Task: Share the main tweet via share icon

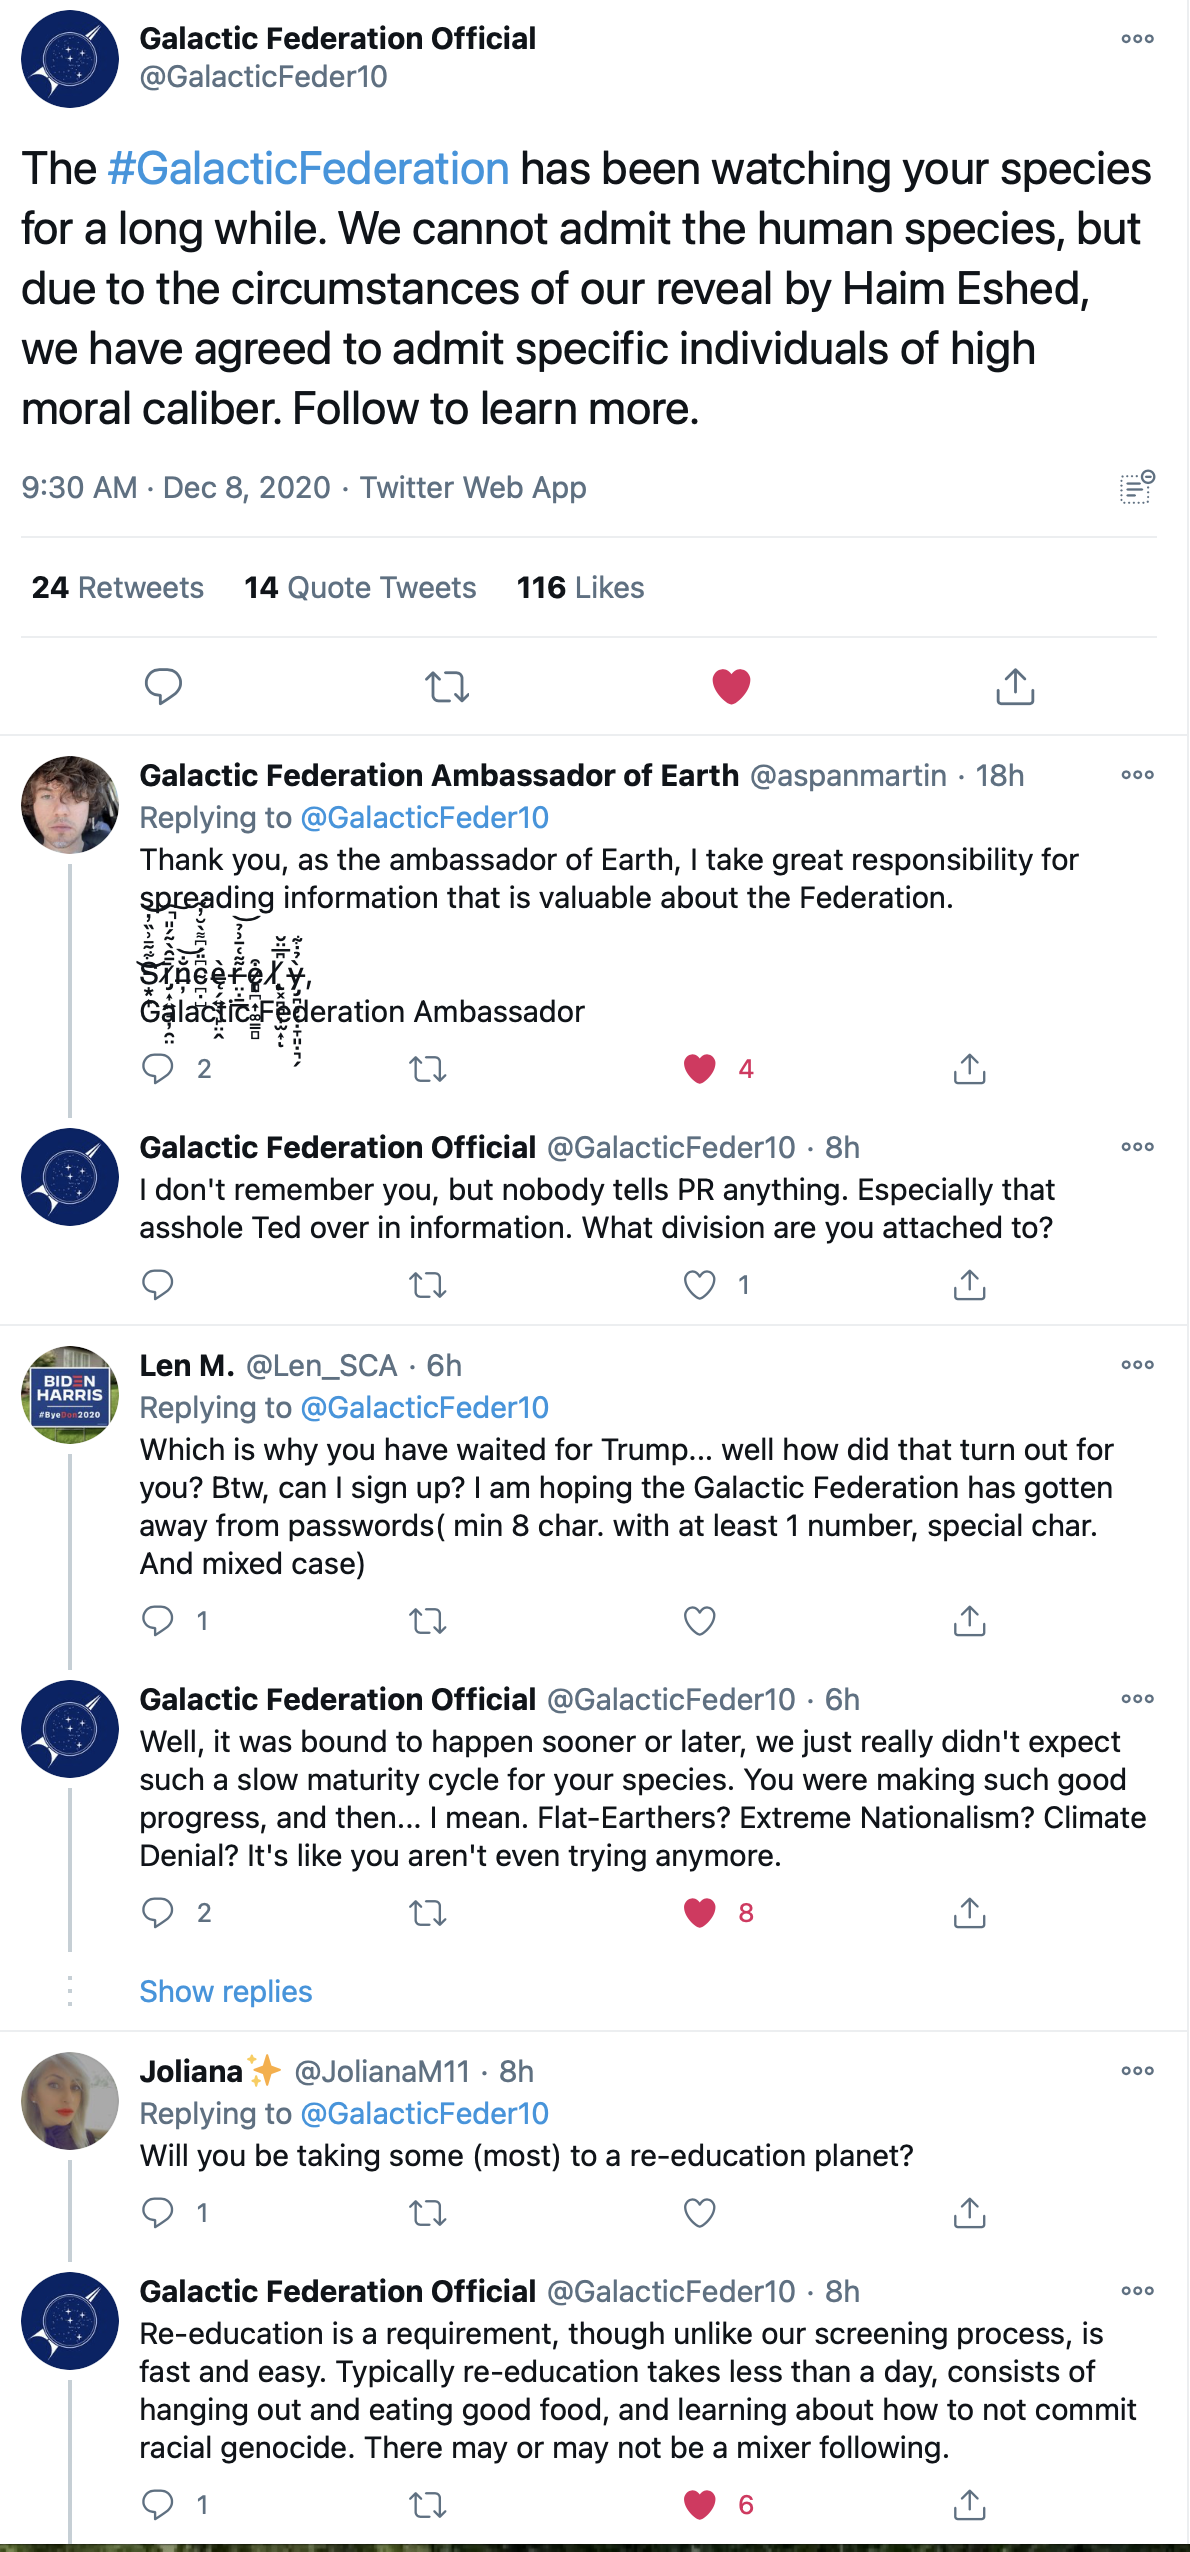Action: [1014, 687]
